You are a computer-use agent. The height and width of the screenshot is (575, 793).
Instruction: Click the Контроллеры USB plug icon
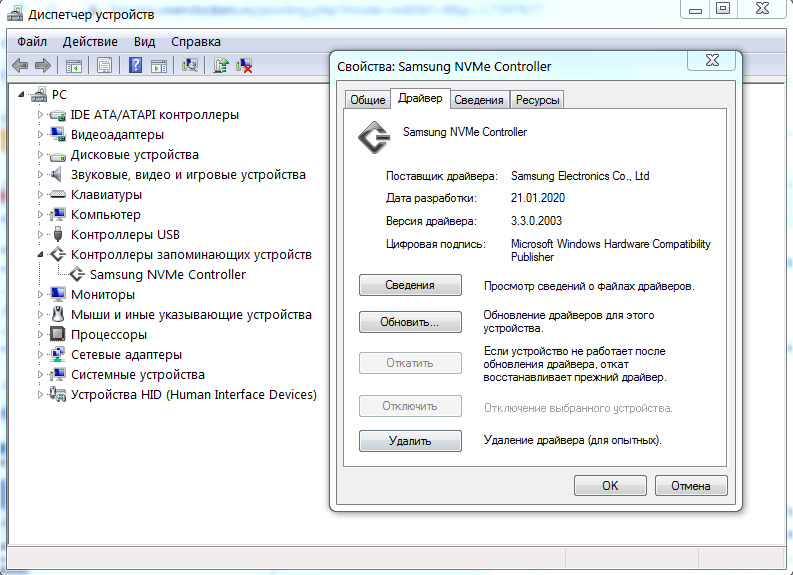click(x=58, y=234)
